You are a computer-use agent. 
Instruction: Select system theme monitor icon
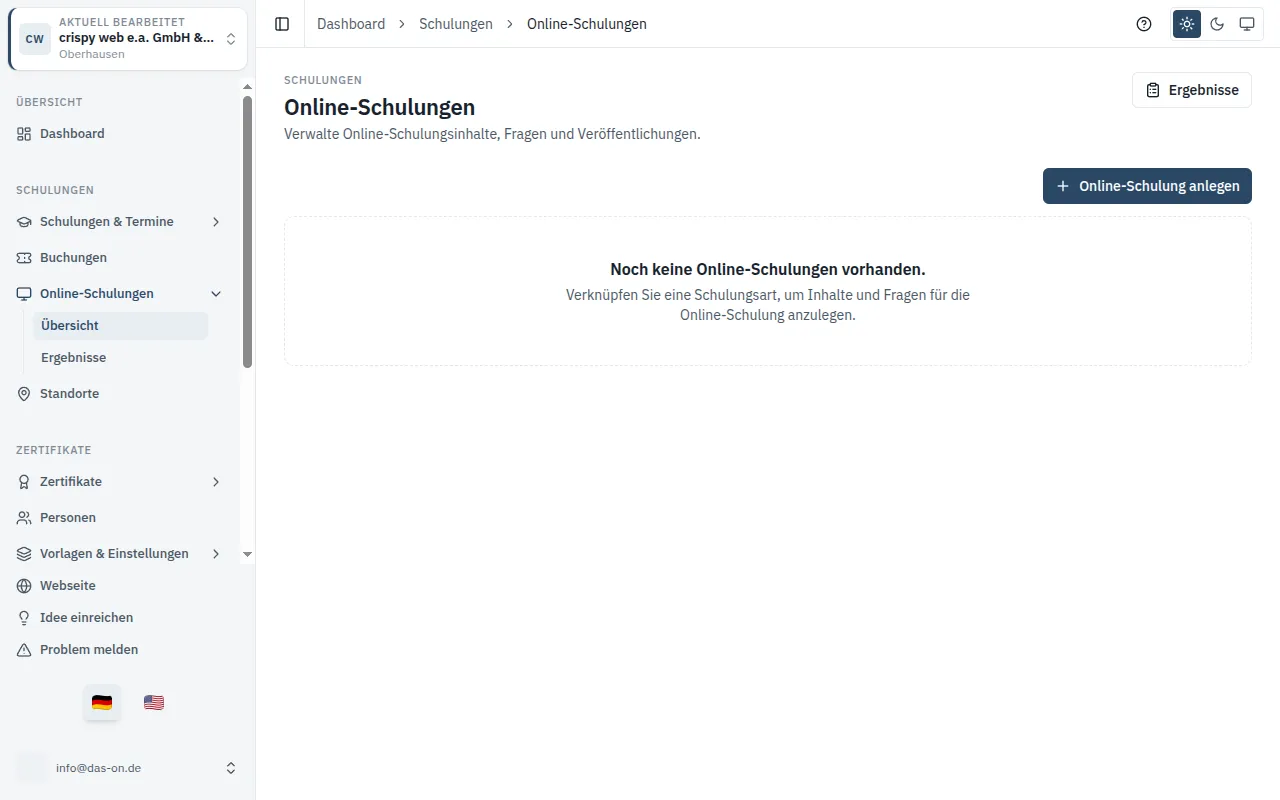click(1247, 24)
